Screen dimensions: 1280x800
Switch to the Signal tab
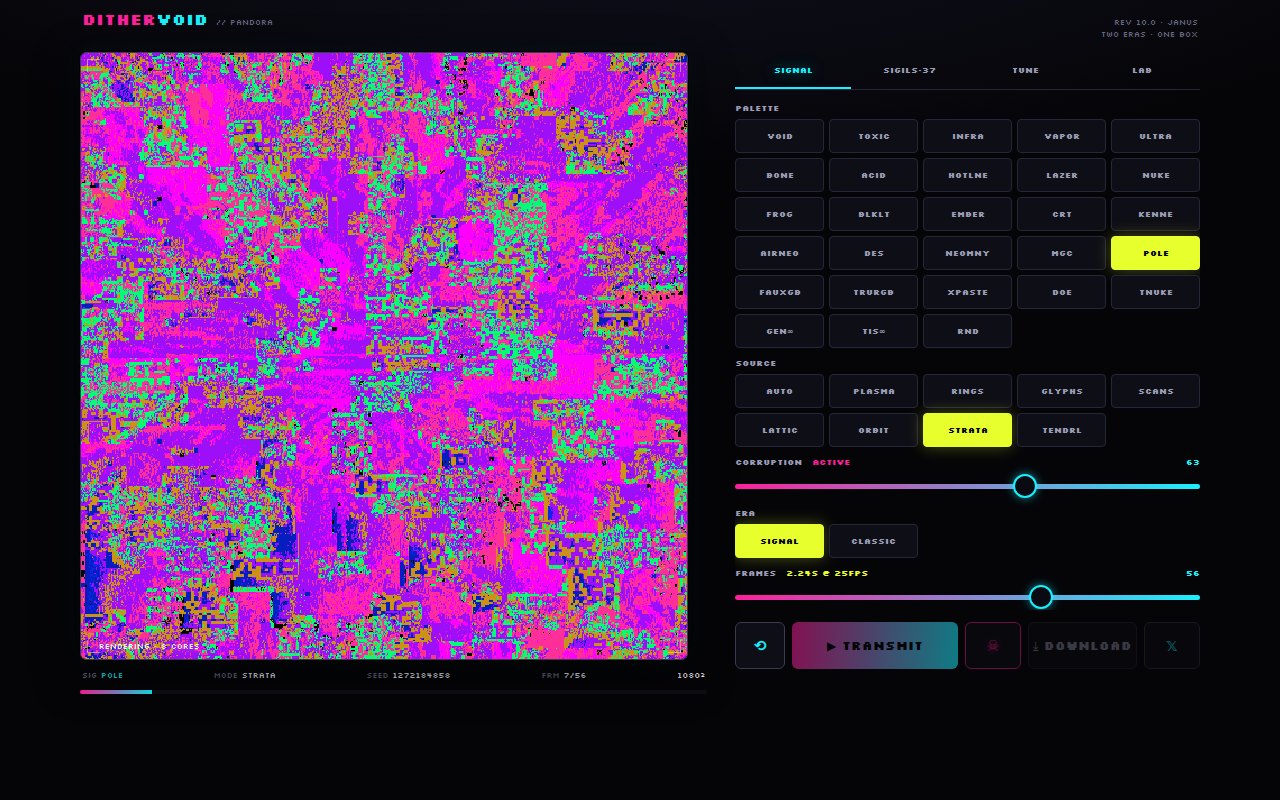coord(793,71)
